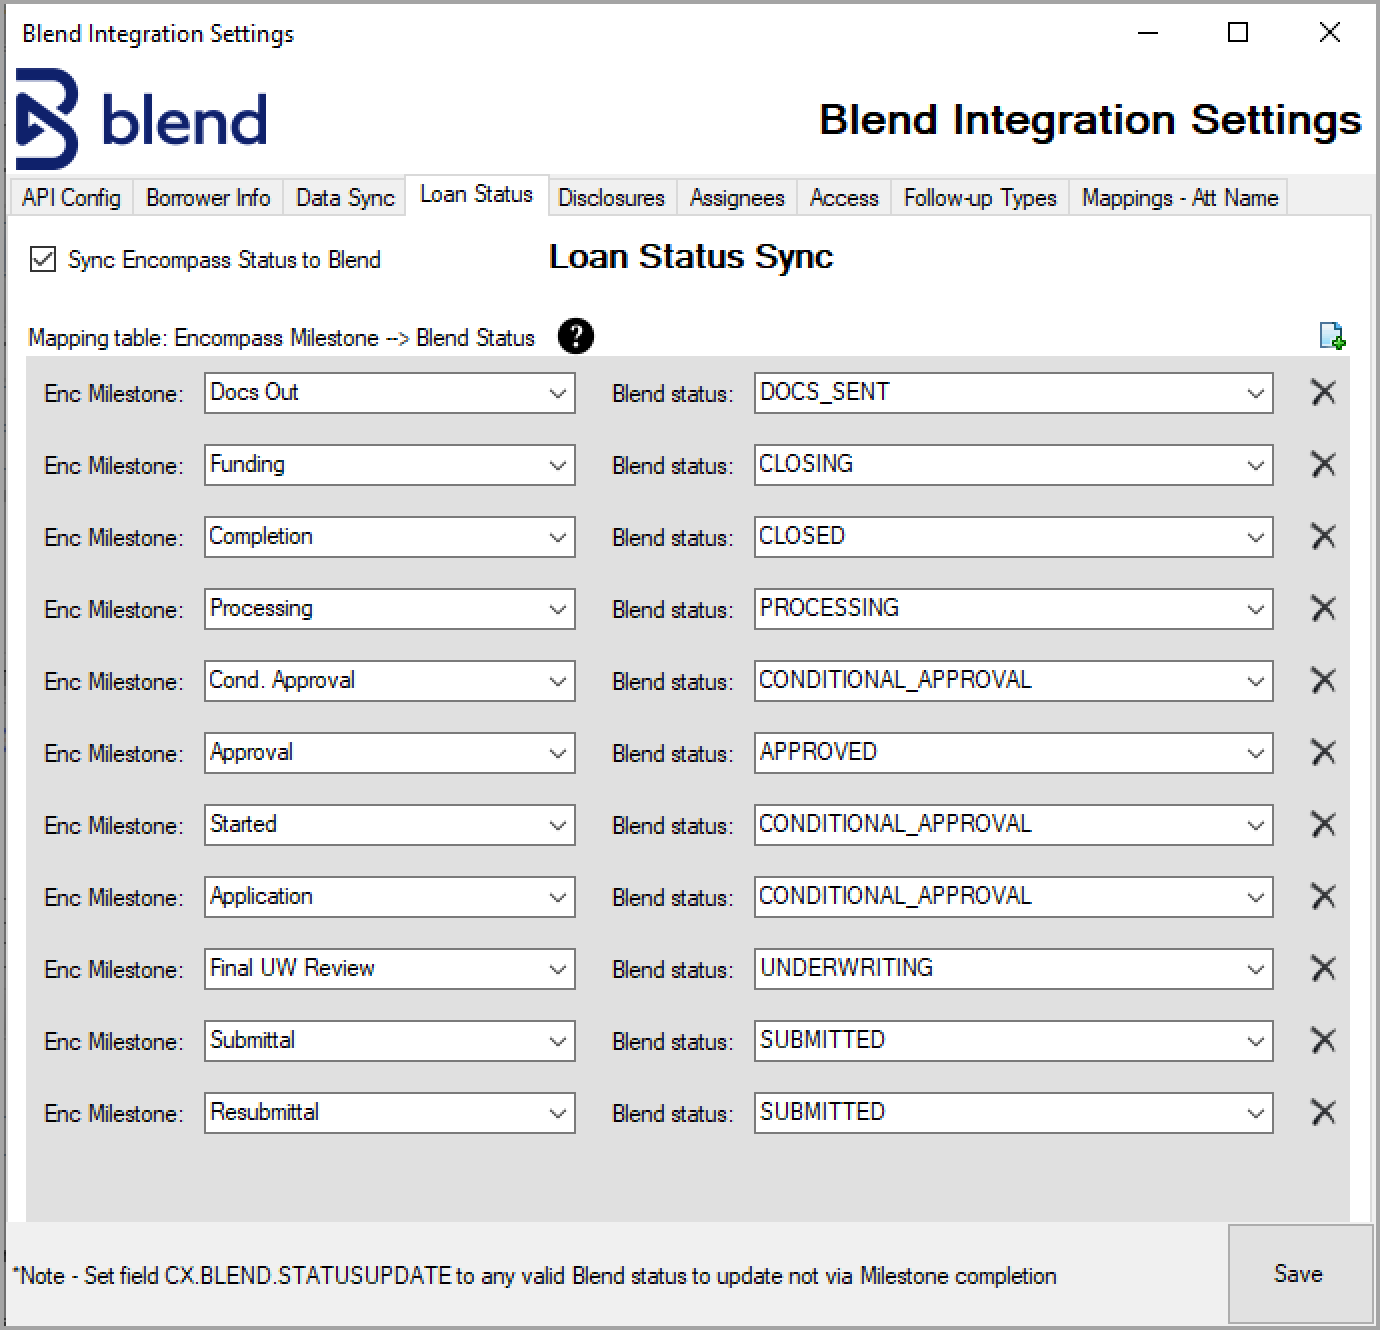1380x1330 pixels.
Task: Select the Loan Status tab
Action: [476, 194]
